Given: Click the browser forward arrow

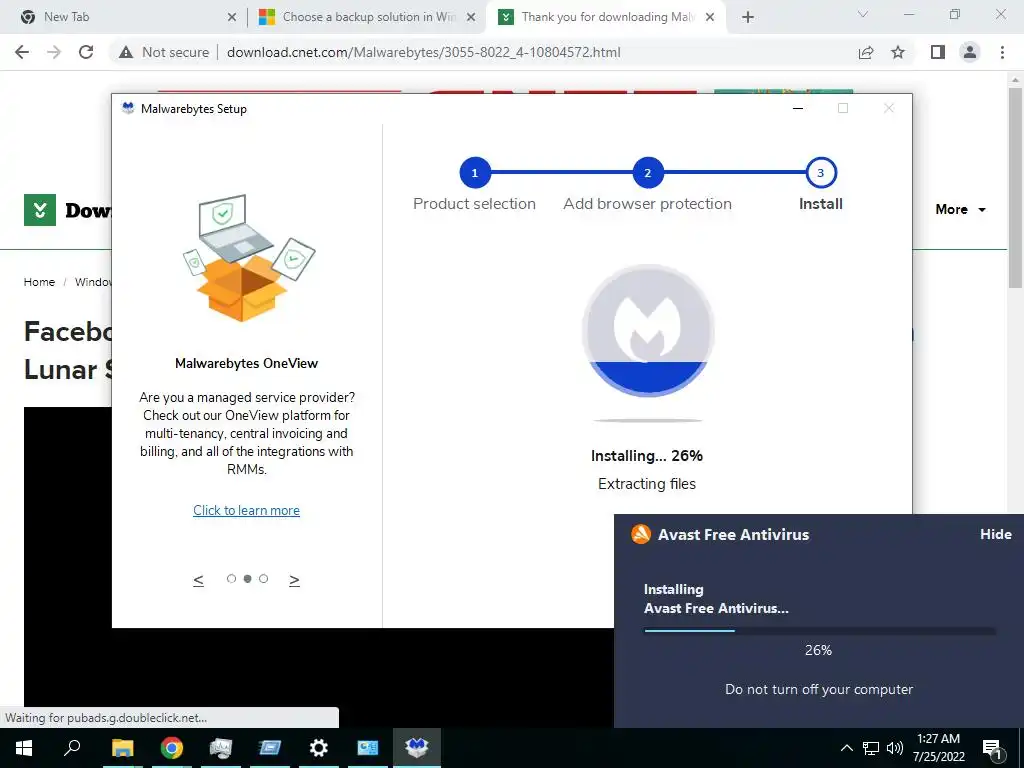Looking at the screenshot, I should tap(54, 52).
